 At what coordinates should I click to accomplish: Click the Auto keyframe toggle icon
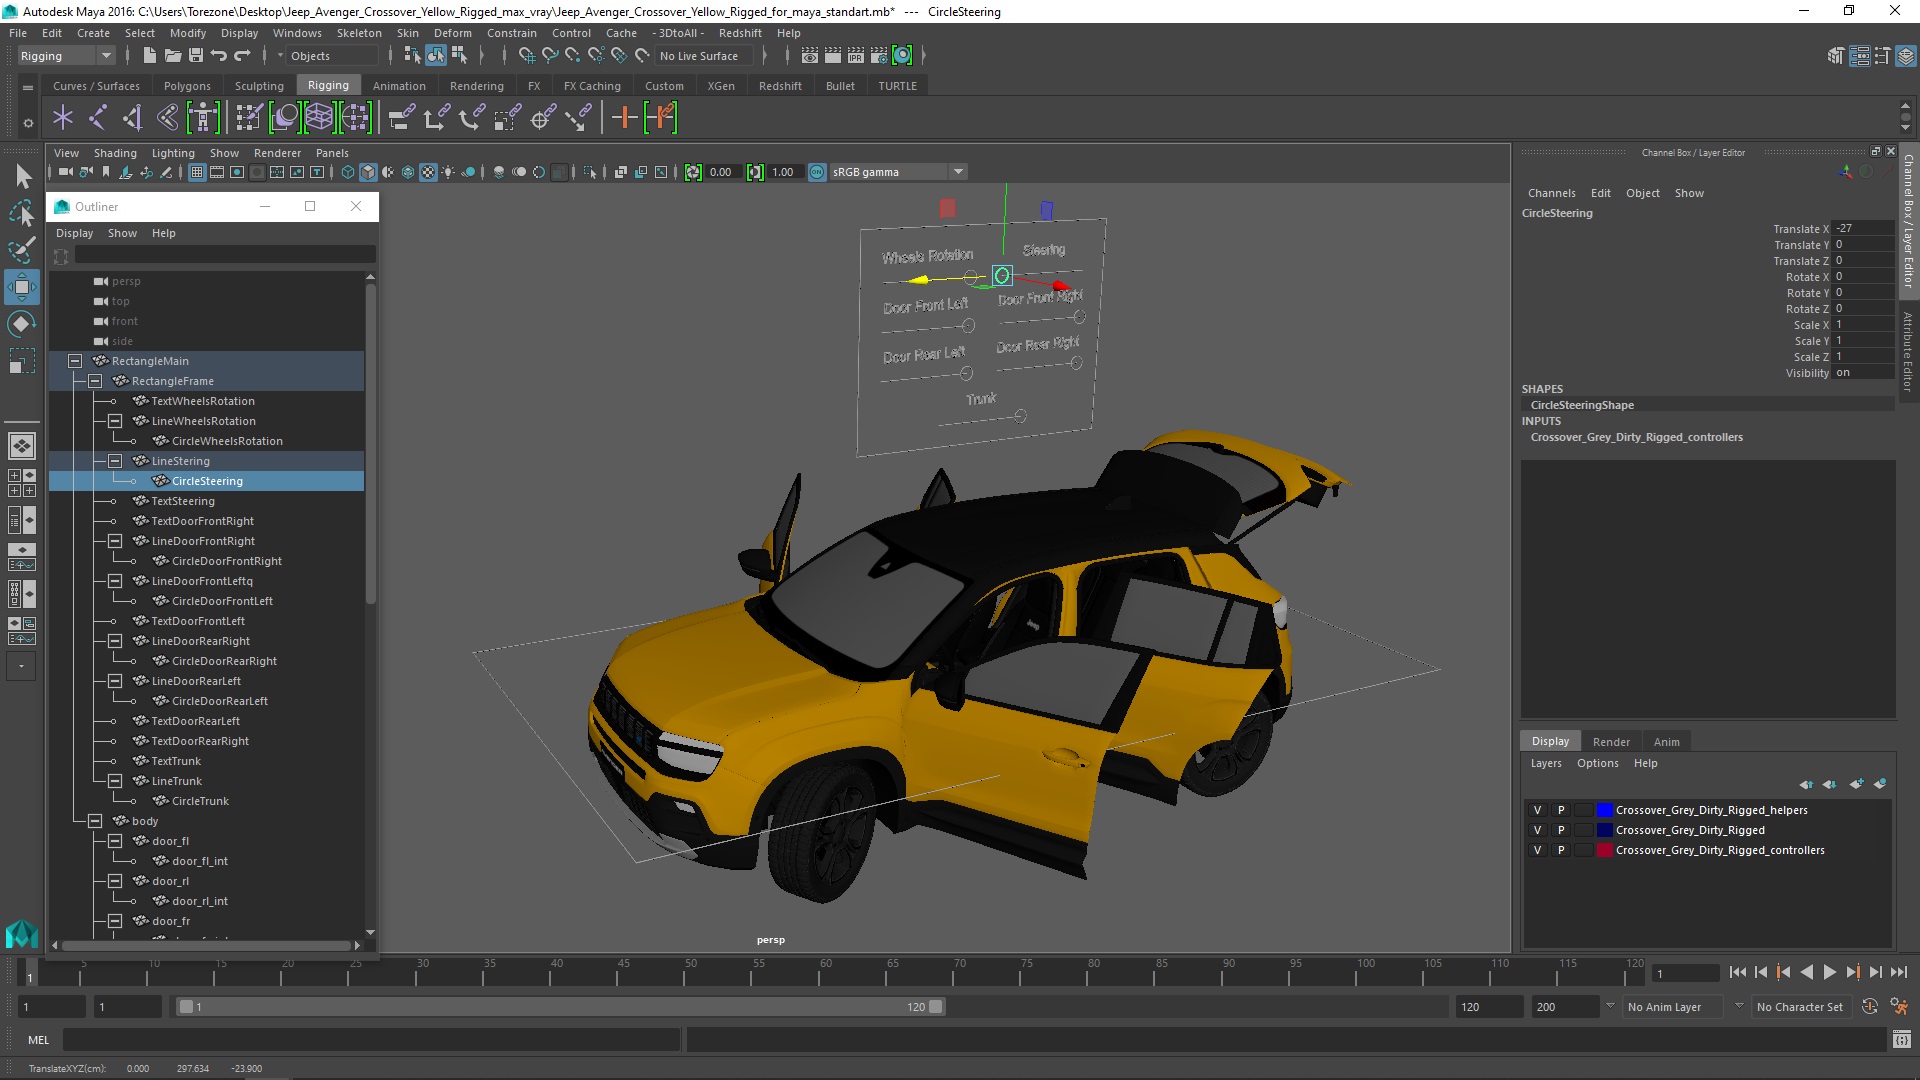pos(1869,1007)
